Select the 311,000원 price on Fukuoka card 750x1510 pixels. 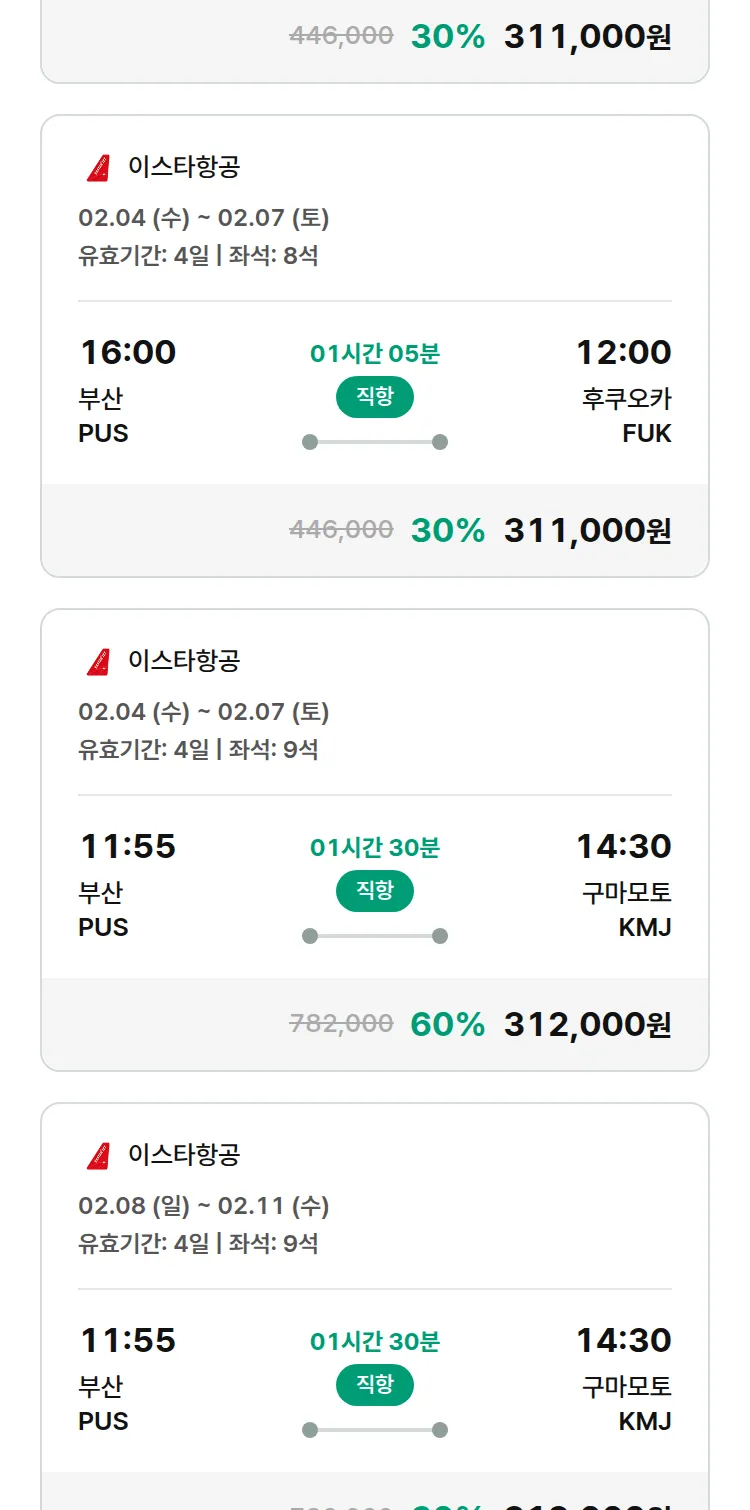pyautogui.click(x=587, y=530)
